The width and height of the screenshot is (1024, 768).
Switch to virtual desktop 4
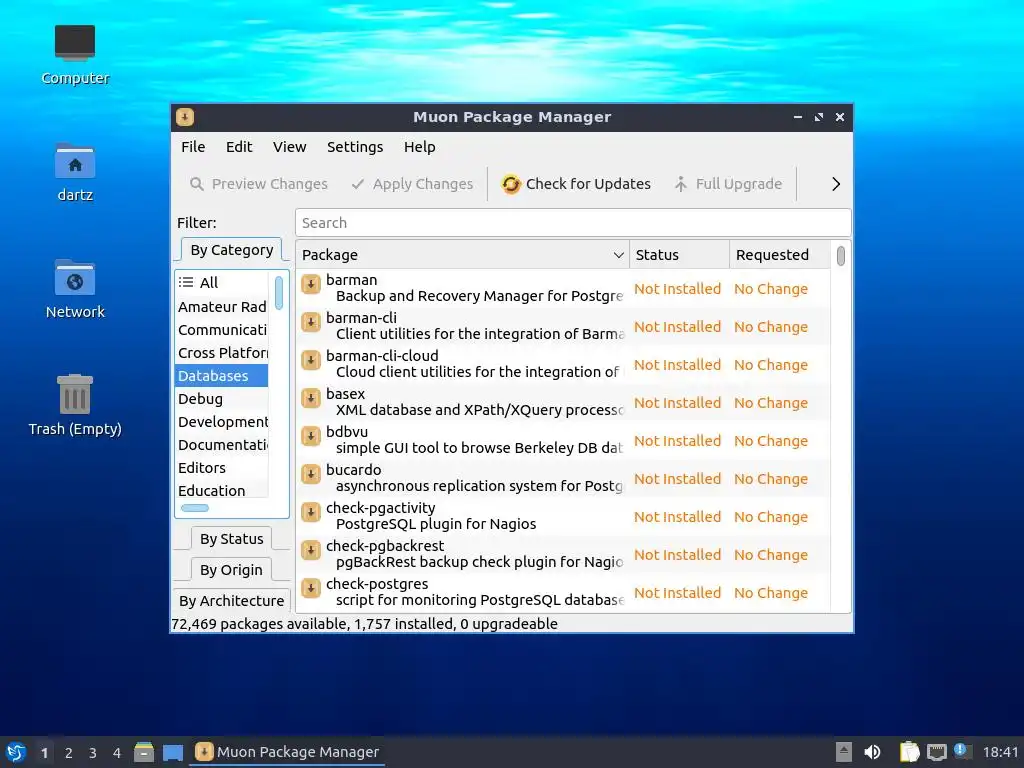click(117, 753)
